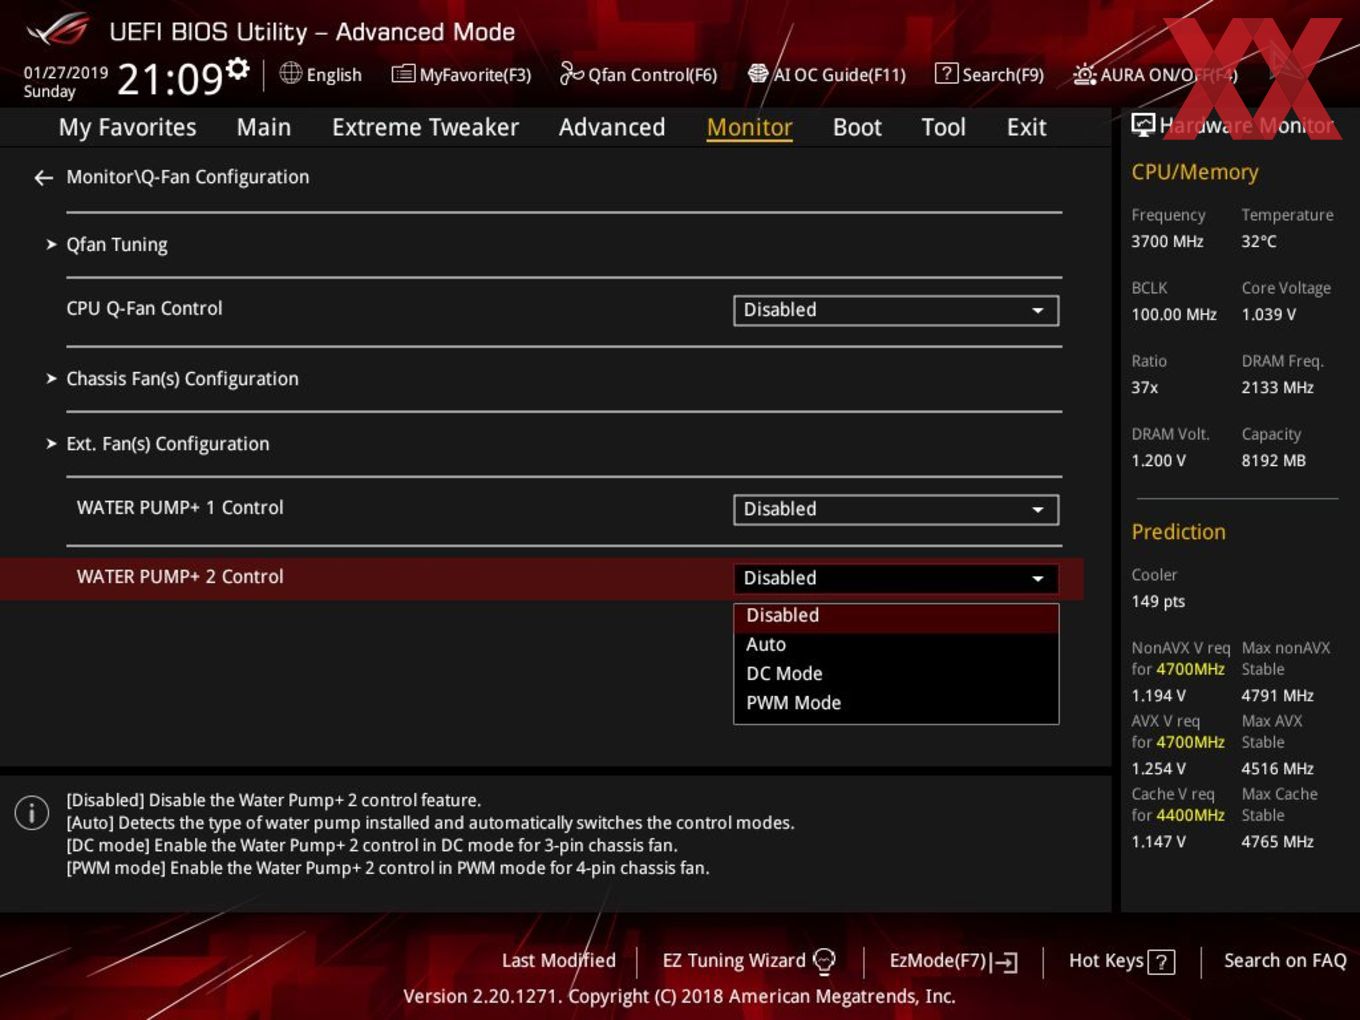
Task: Click 4765 MHz Max Cache value
Action: (1277, 842)
